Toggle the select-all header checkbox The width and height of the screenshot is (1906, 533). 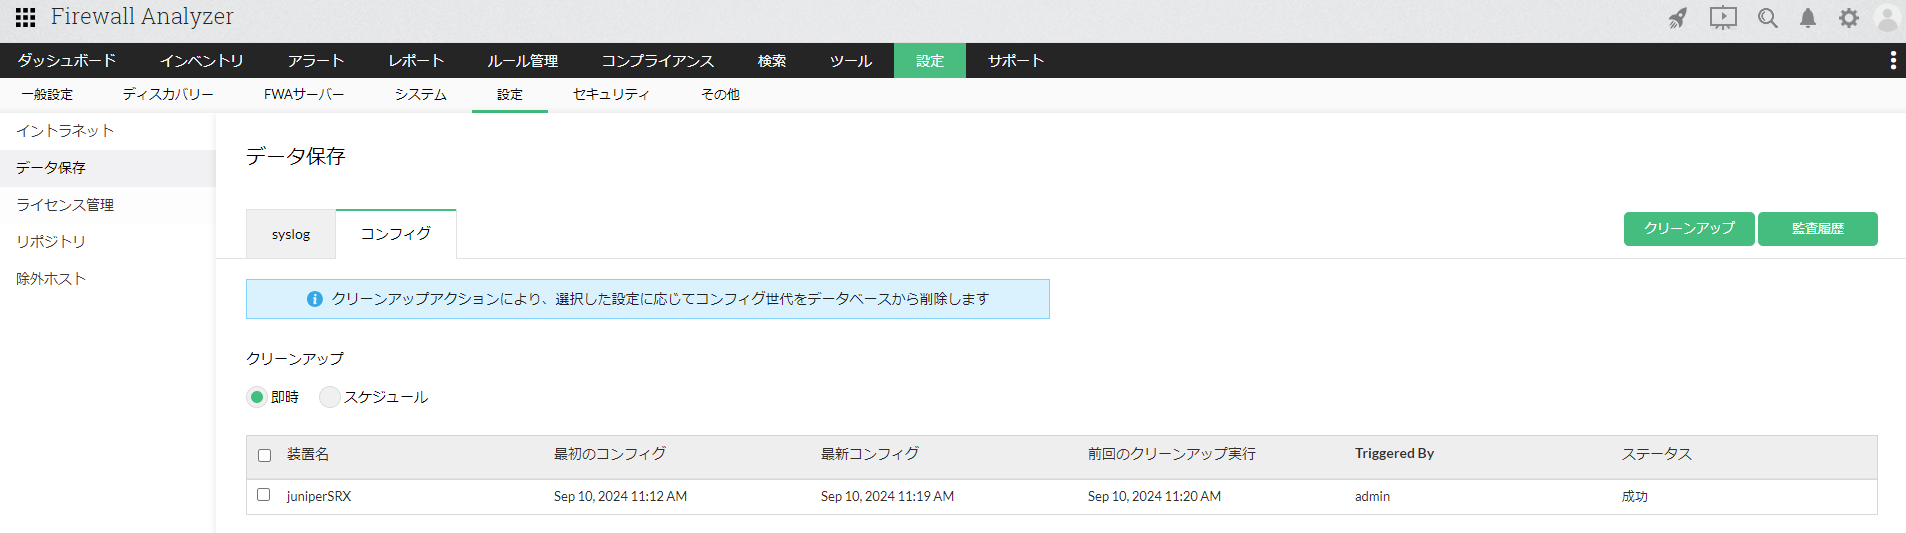point(265,455)
